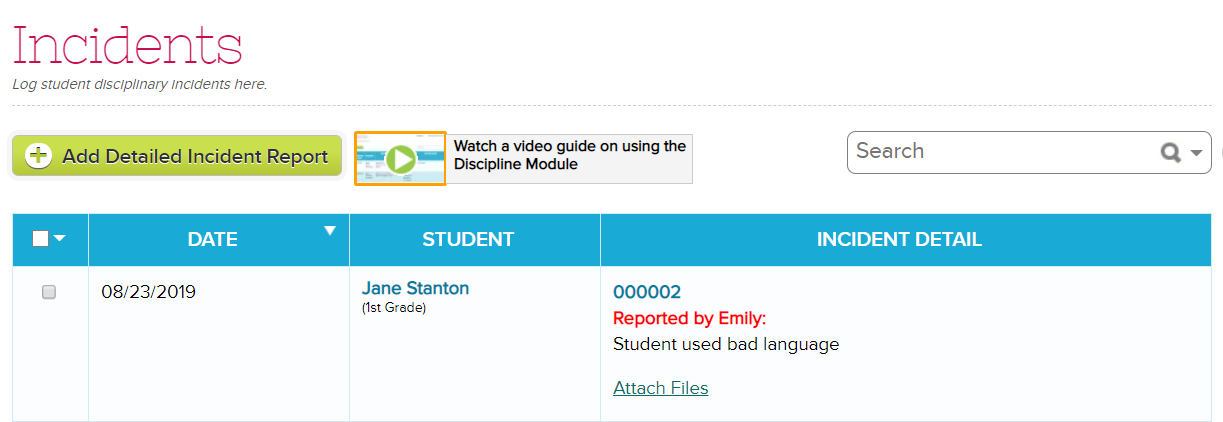Click the 'Student used bad language' description
This screenshot has width=1223, height=422.
tap(726, 344)
